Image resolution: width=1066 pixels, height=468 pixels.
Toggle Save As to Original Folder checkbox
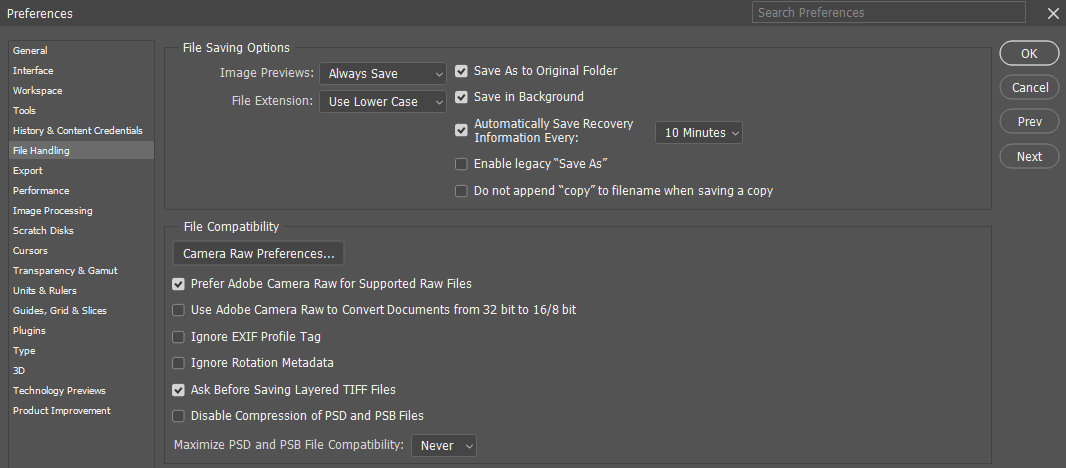[461, 71]
